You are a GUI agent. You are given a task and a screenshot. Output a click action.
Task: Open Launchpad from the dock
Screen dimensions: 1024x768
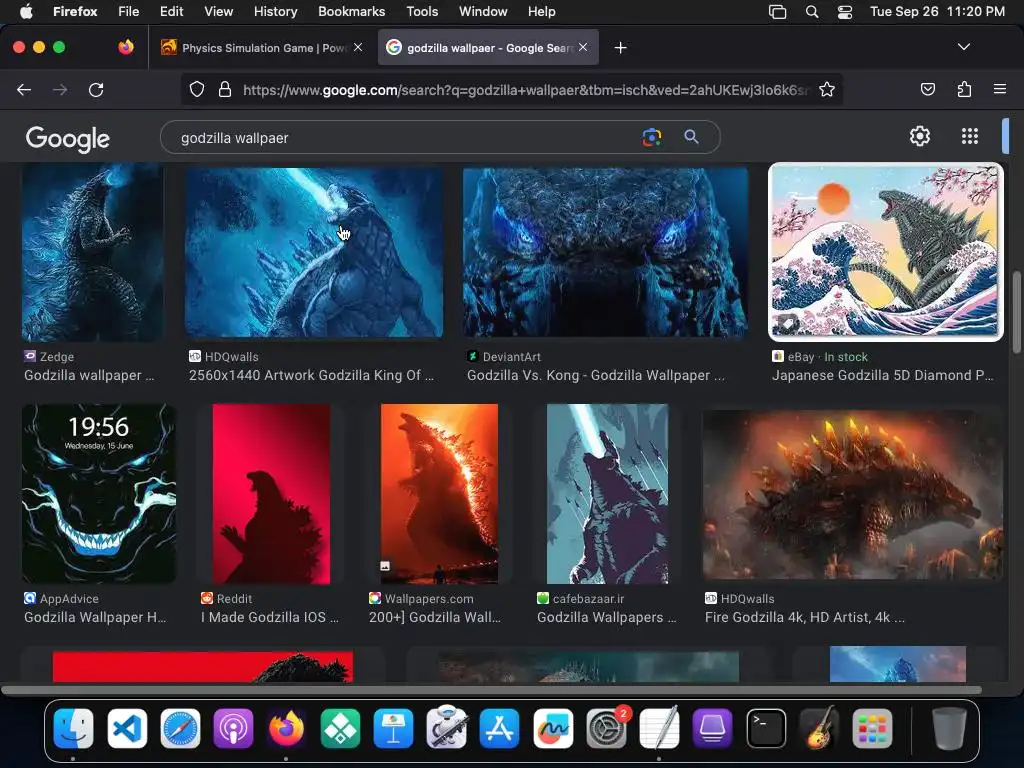(x=872, y=729)
